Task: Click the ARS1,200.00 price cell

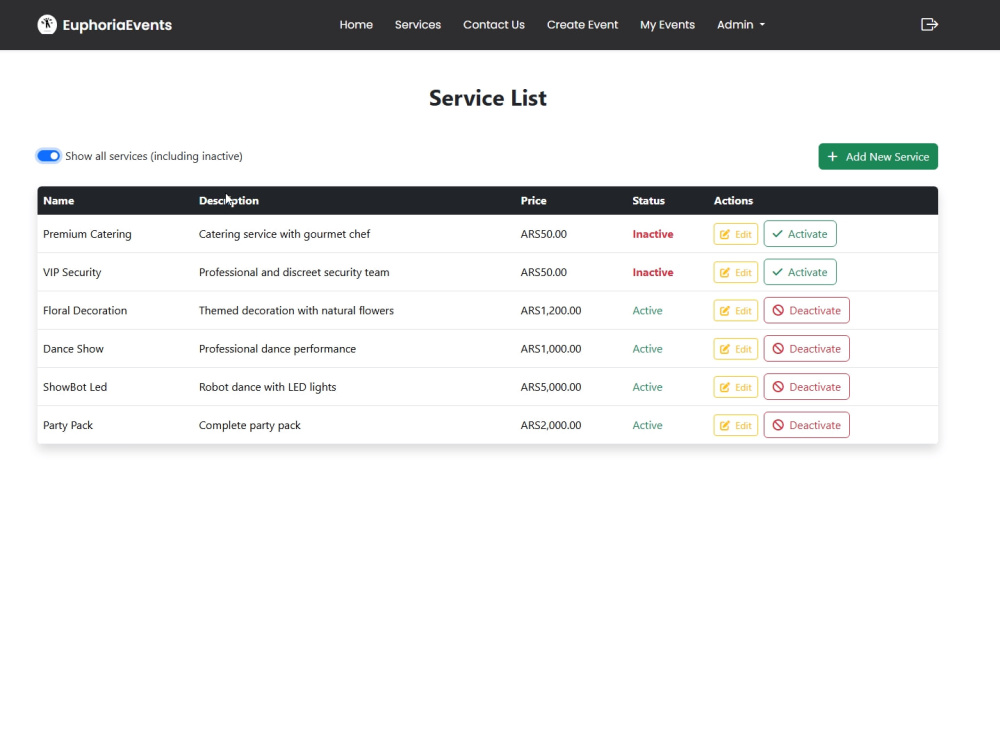Action: (x=551, y=310)
